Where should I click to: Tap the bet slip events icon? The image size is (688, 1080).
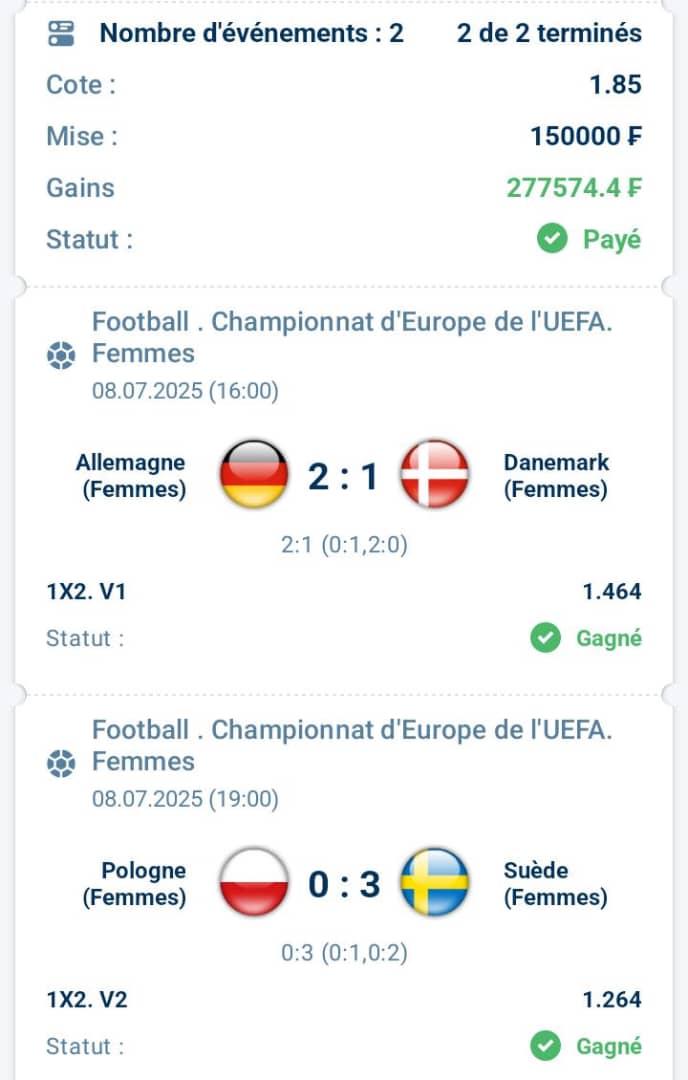click(61, 33)
